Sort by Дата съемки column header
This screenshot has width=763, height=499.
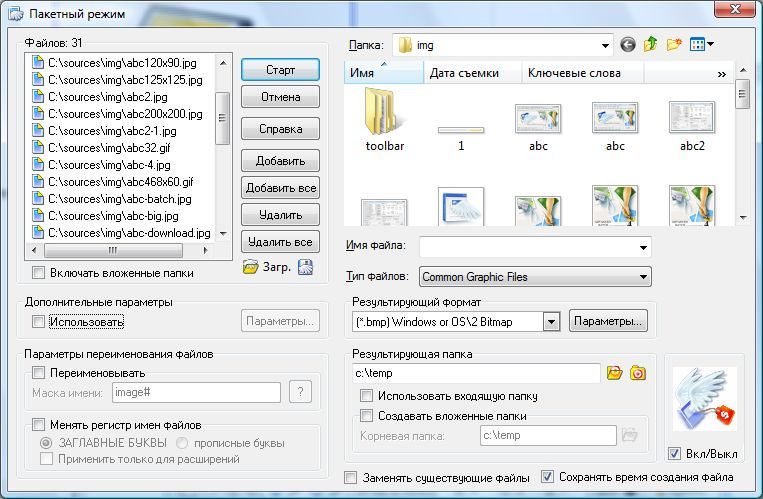(x=473, y=73)
